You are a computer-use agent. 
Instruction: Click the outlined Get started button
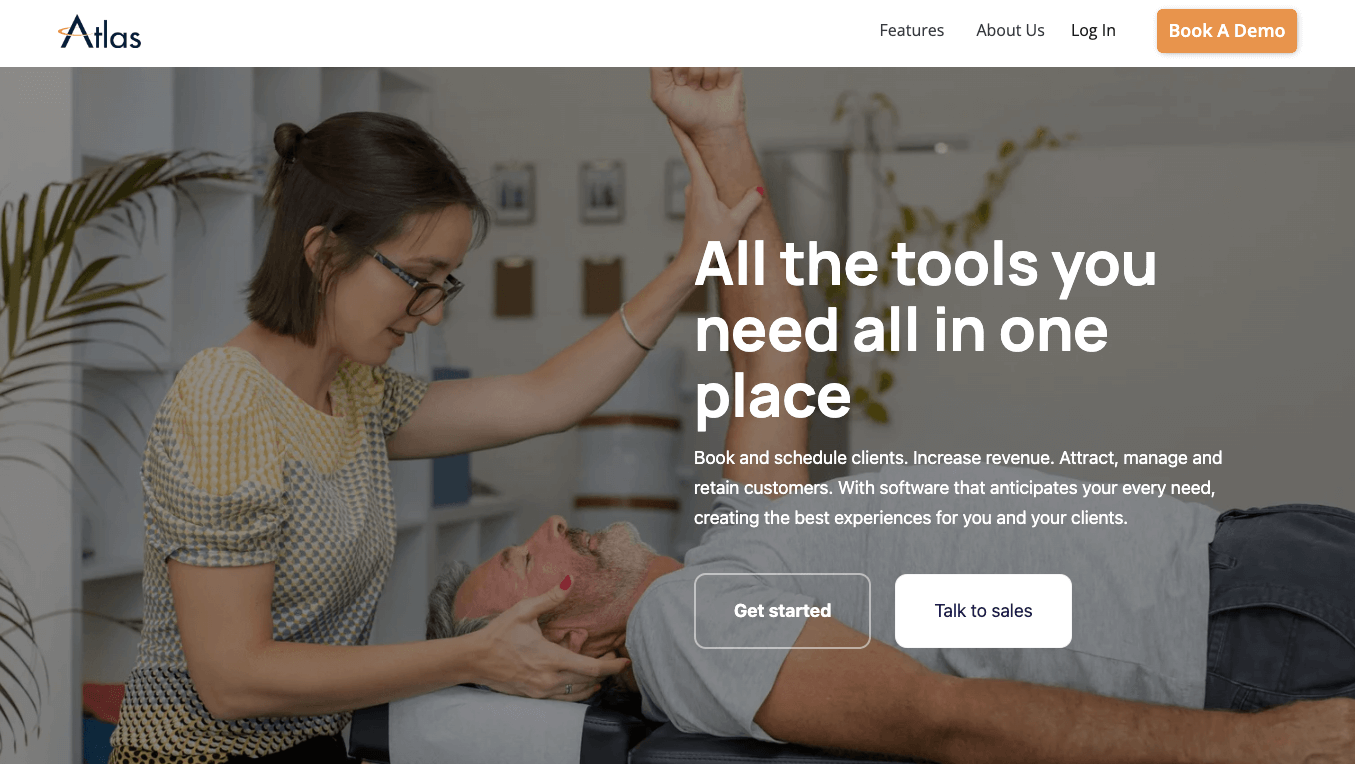(782, 611)
